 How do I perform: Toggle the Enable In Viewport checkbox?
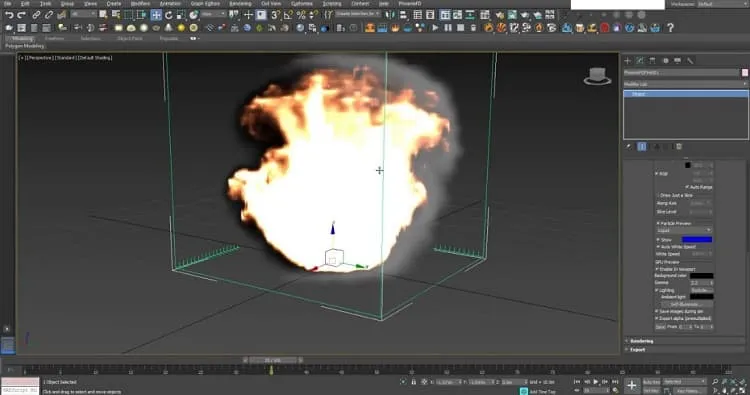point(657,269)
